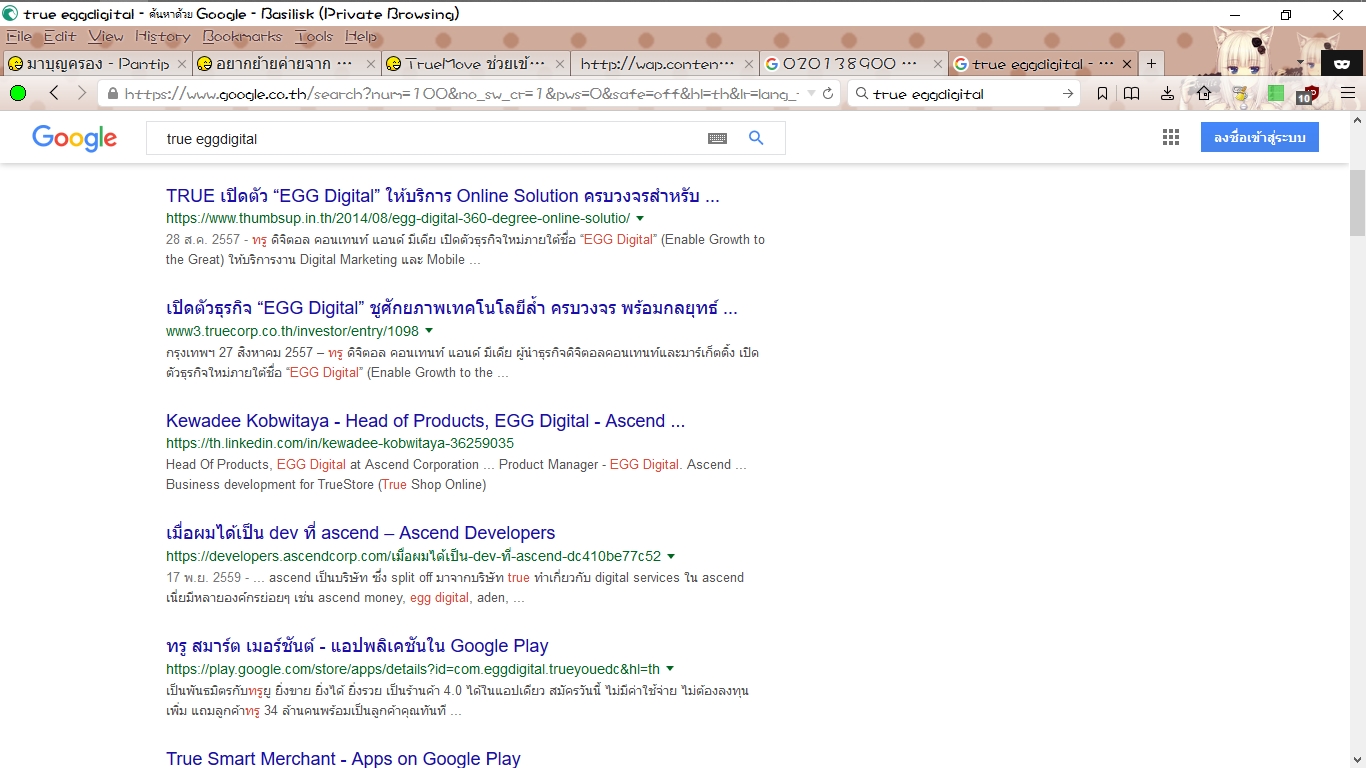The height and width of the screenshot is (768, 1366).
Task: Close the 'มาบุญครอง - Pantip' tab
Action: point(181,64)
